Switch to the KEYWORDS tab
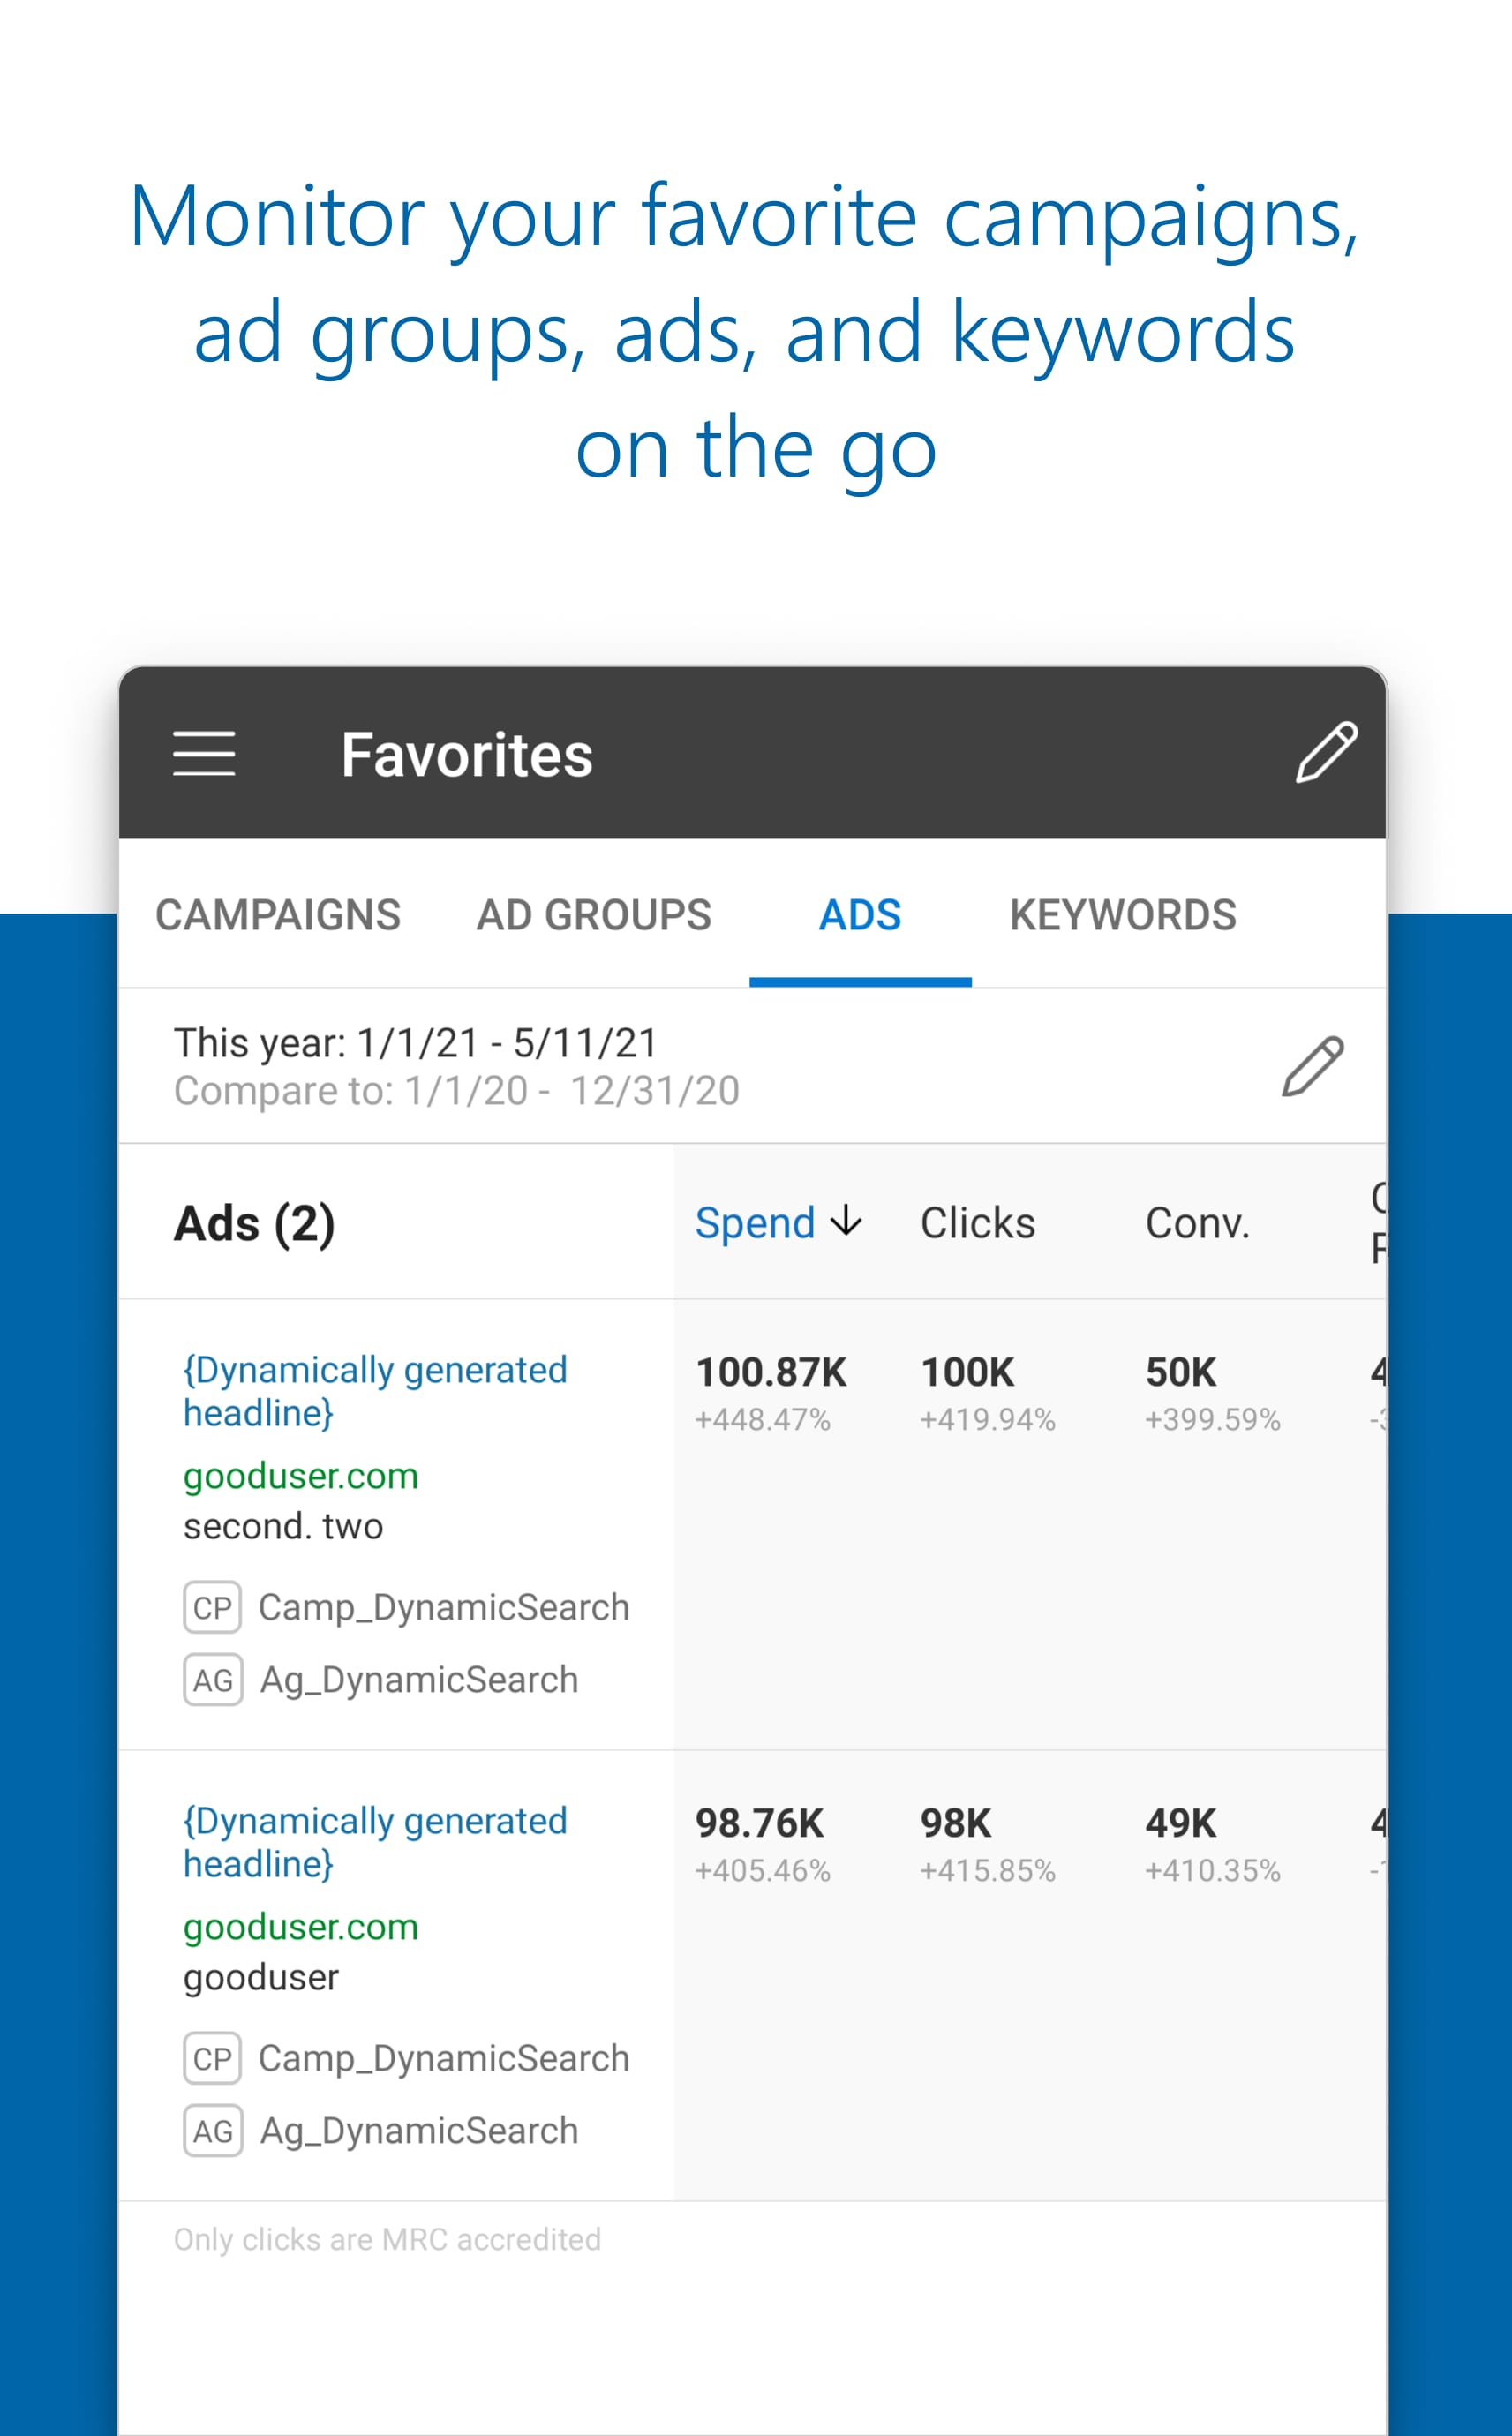The image size is (1512, 2436). click(1124, 914)
